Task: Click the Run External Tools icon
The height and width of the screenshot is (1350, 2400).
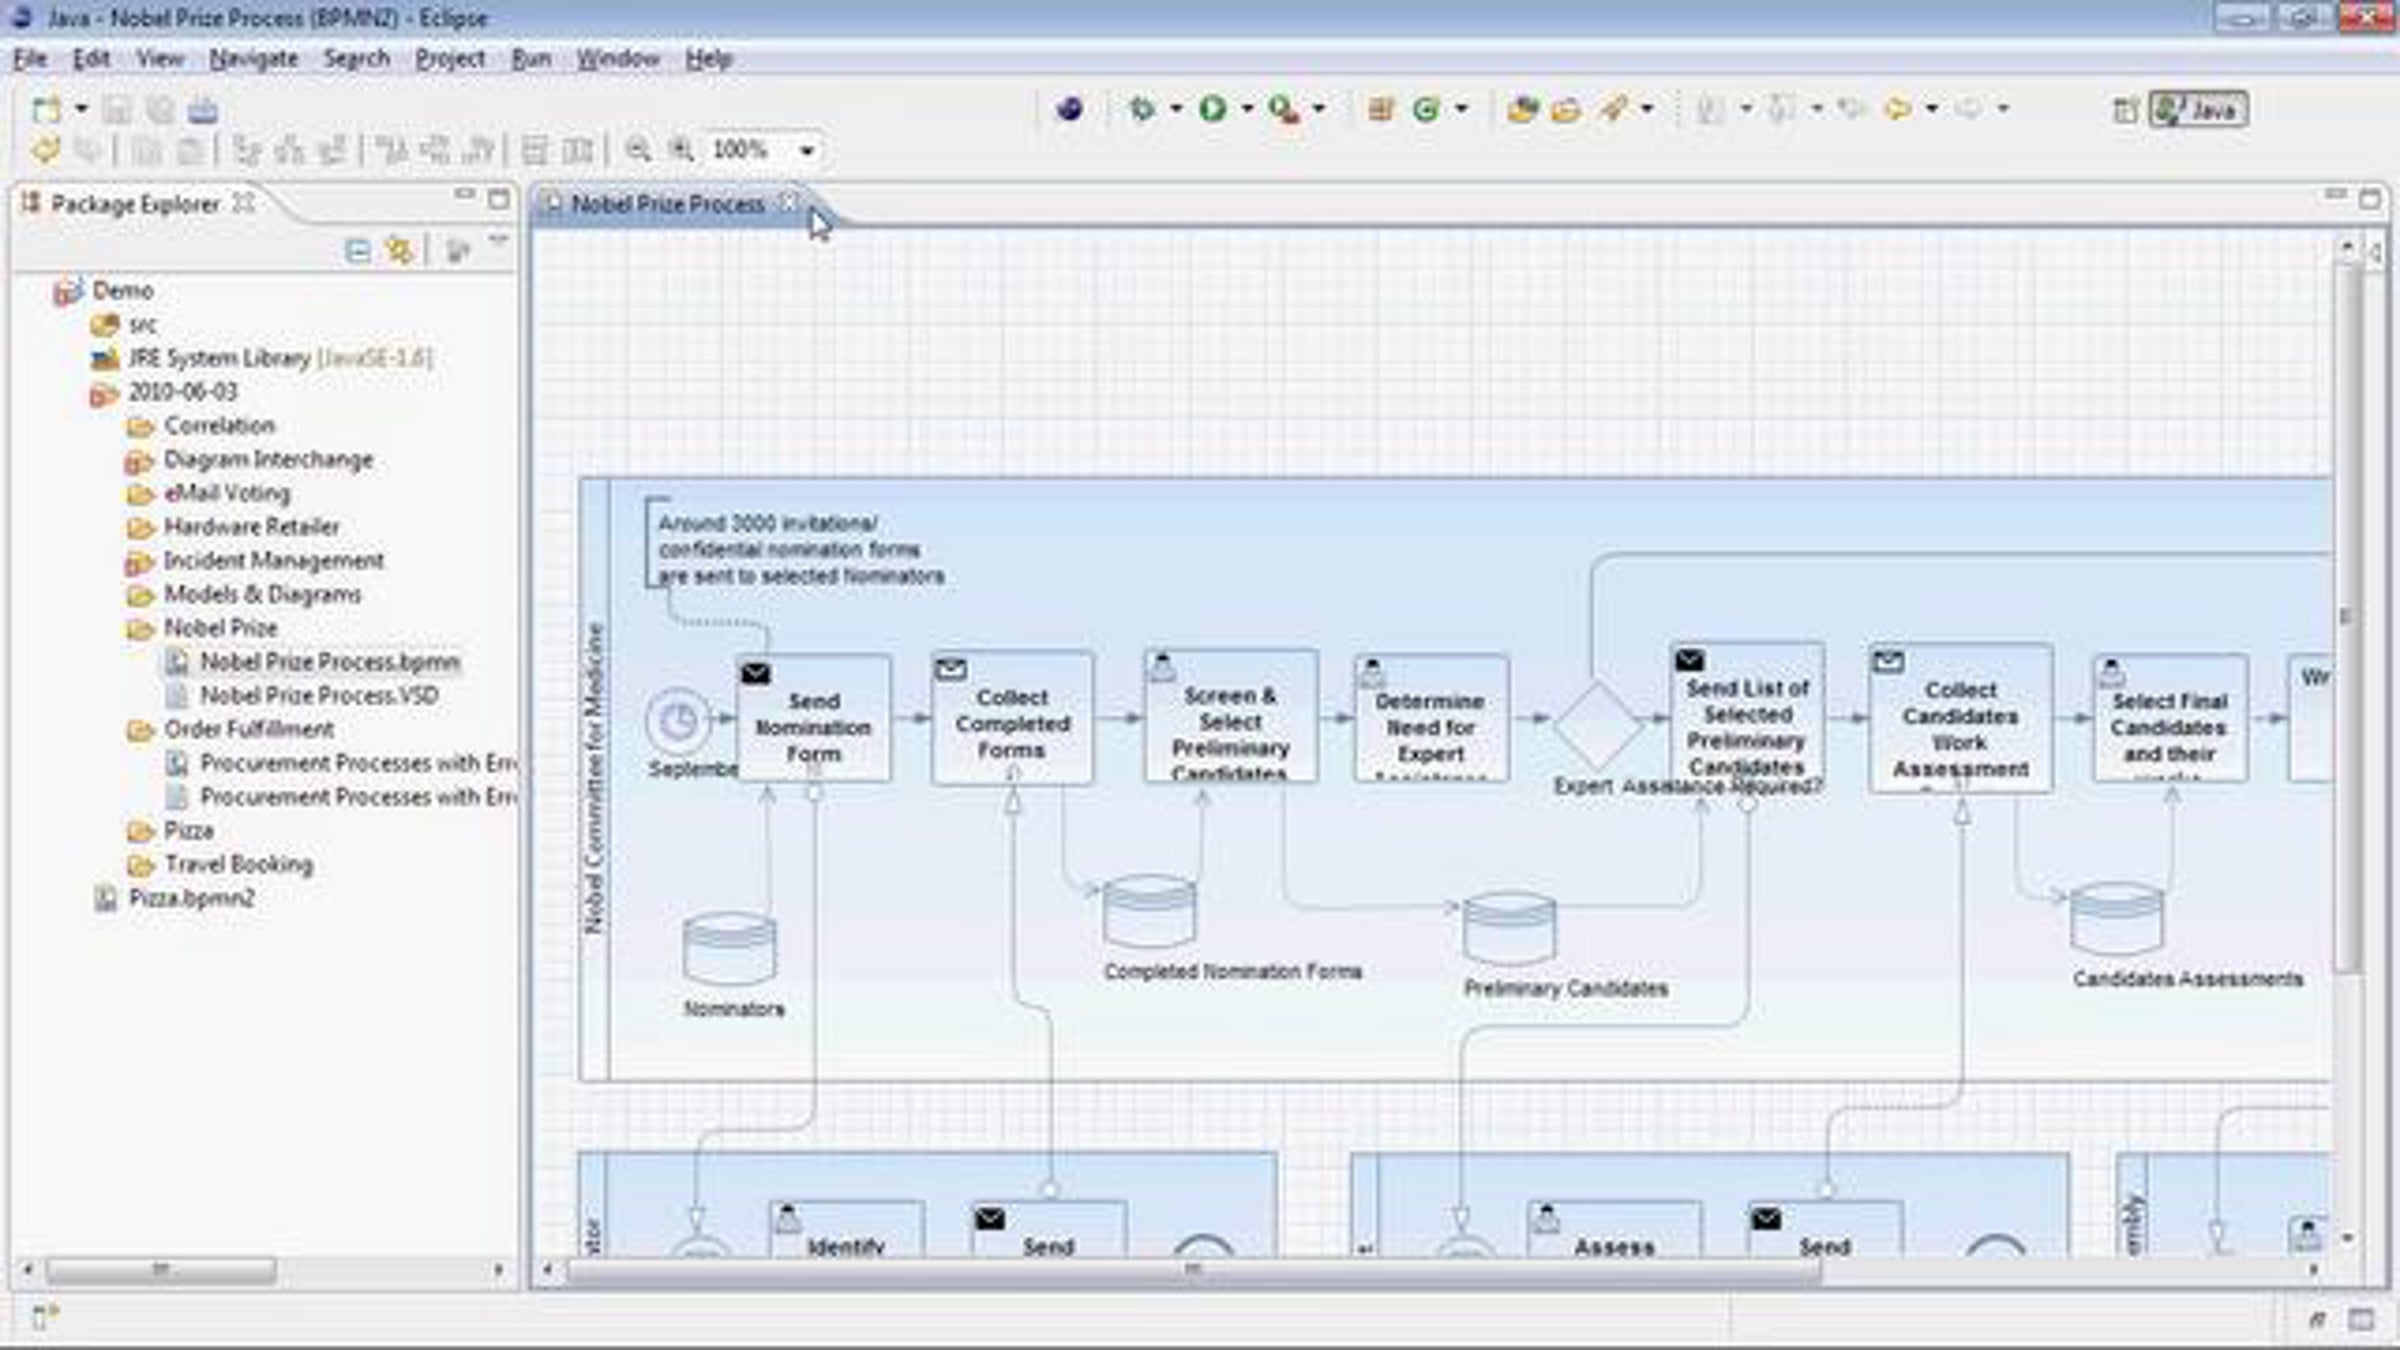Action: click(x=1283, y=108)
